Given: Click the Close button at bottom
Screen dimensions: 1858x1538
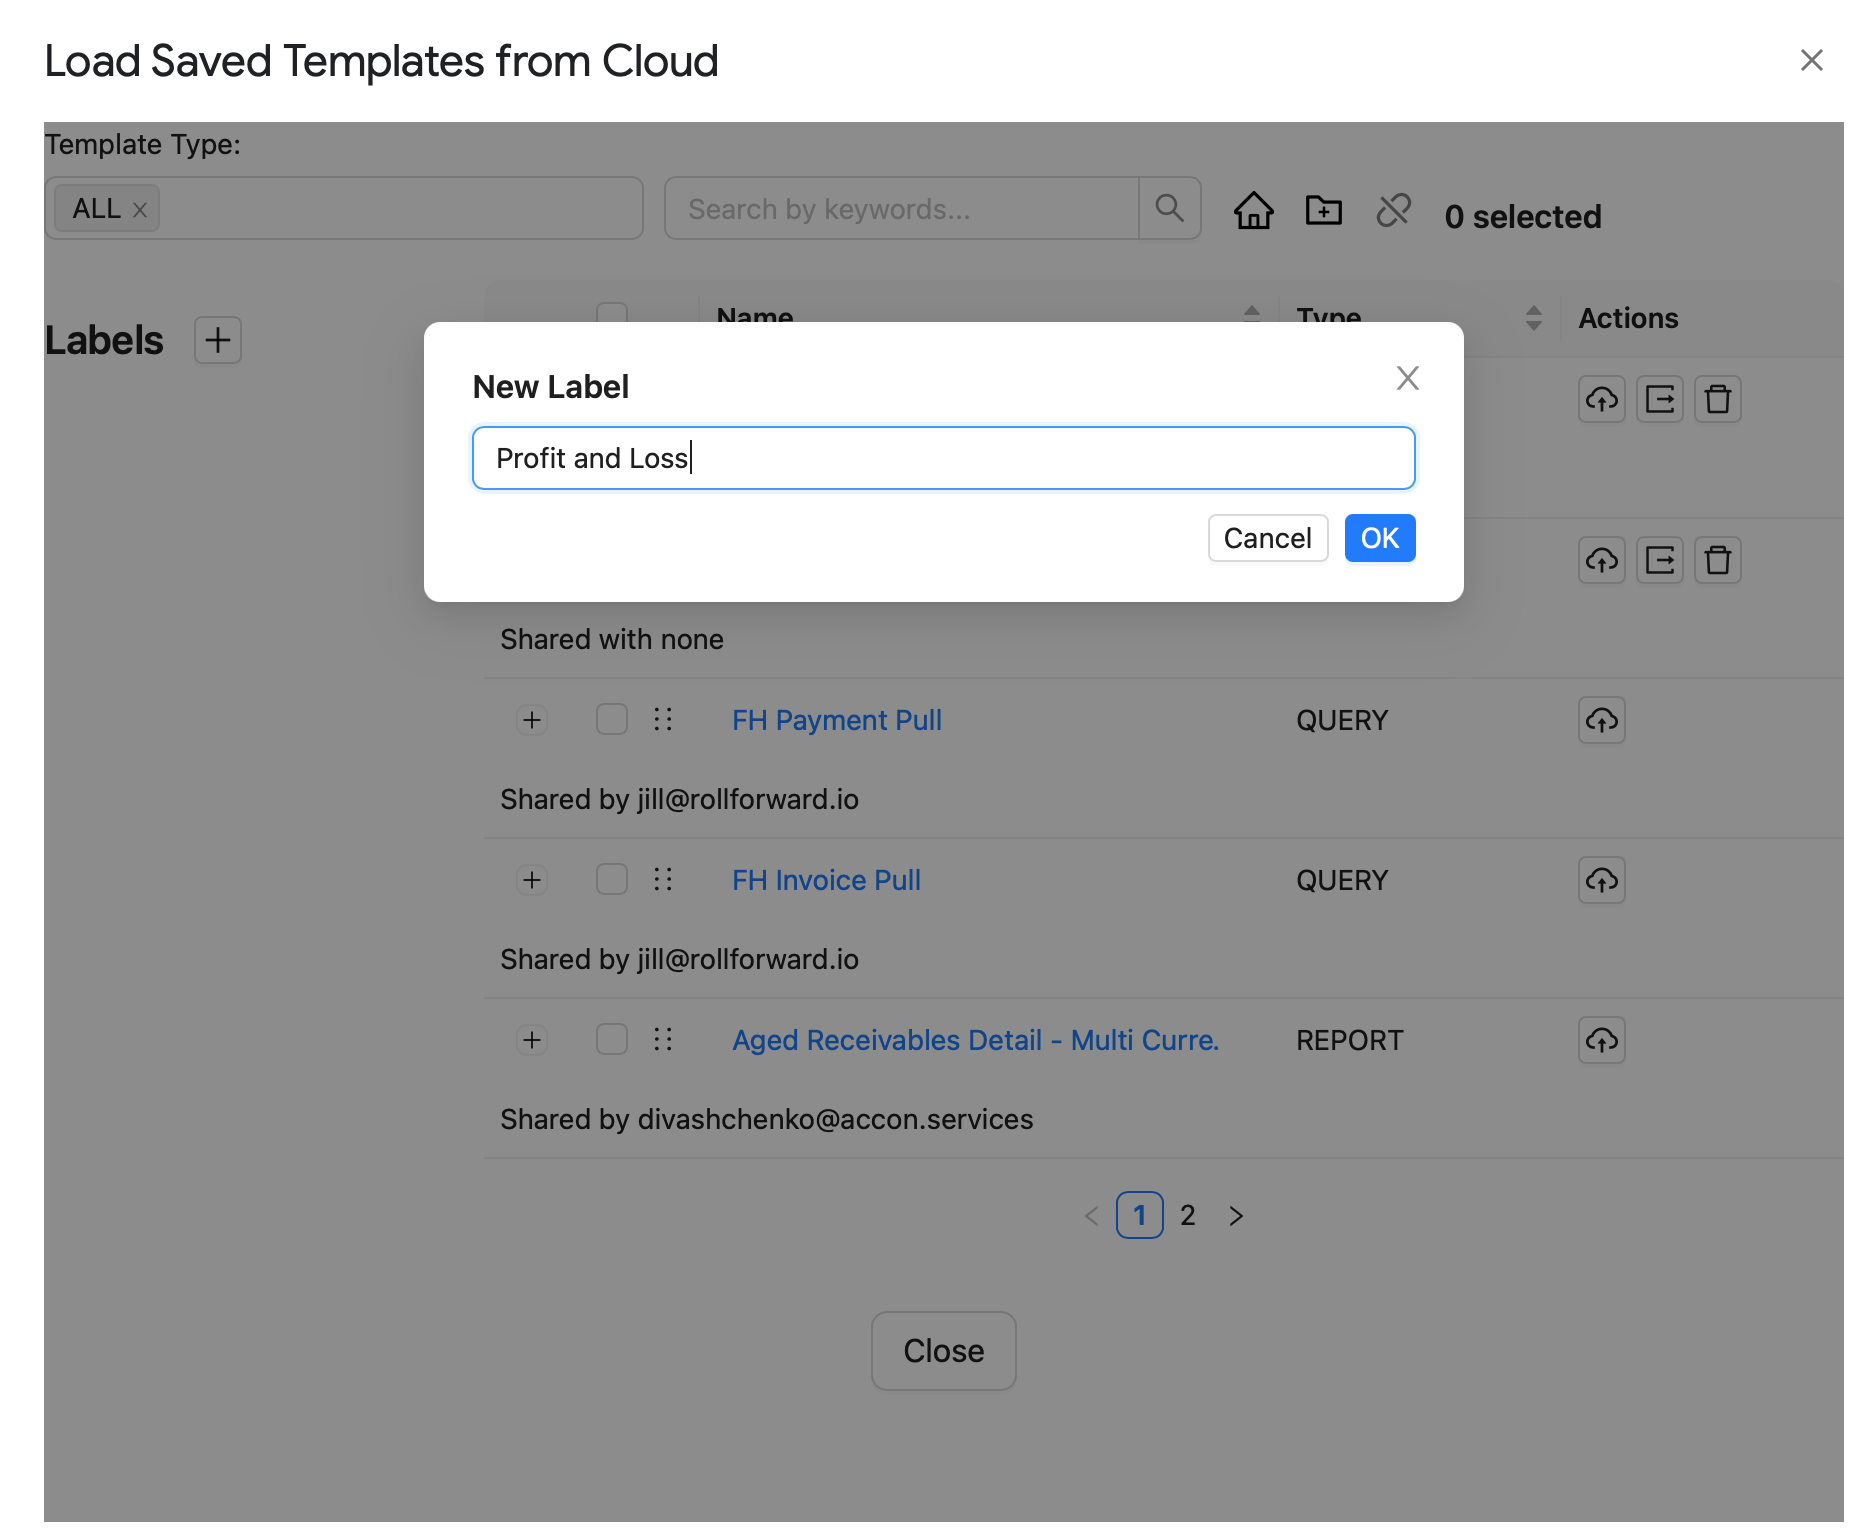Looking at the screenshot, I should tap(943, 1351).
